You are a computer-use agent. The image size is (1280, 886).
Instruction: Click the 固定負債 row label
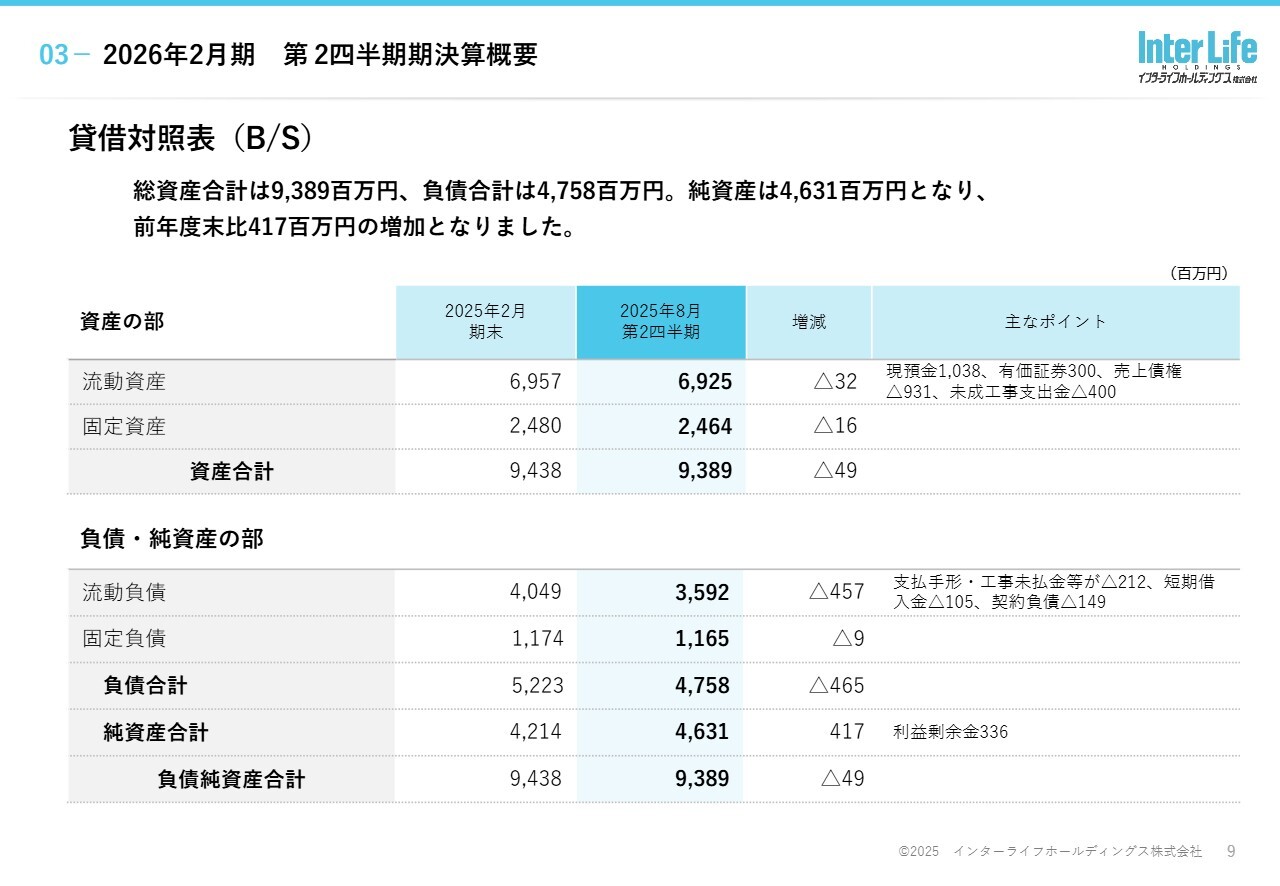coord(124,639)
